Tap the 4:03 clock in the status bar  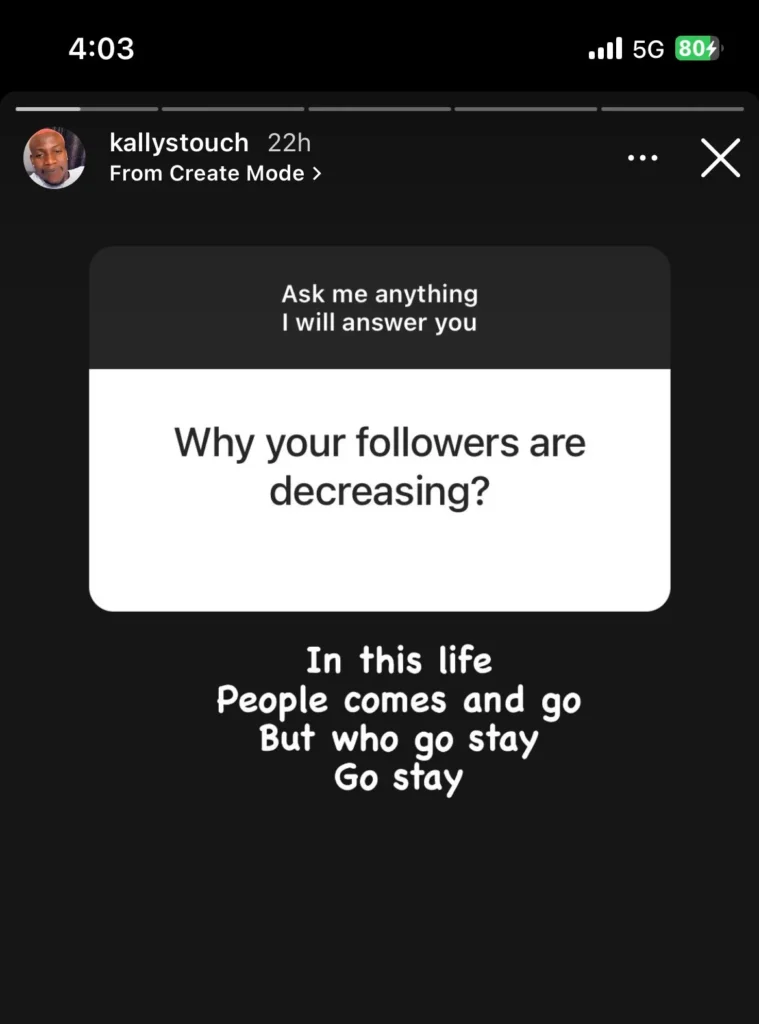pos(101,47)
